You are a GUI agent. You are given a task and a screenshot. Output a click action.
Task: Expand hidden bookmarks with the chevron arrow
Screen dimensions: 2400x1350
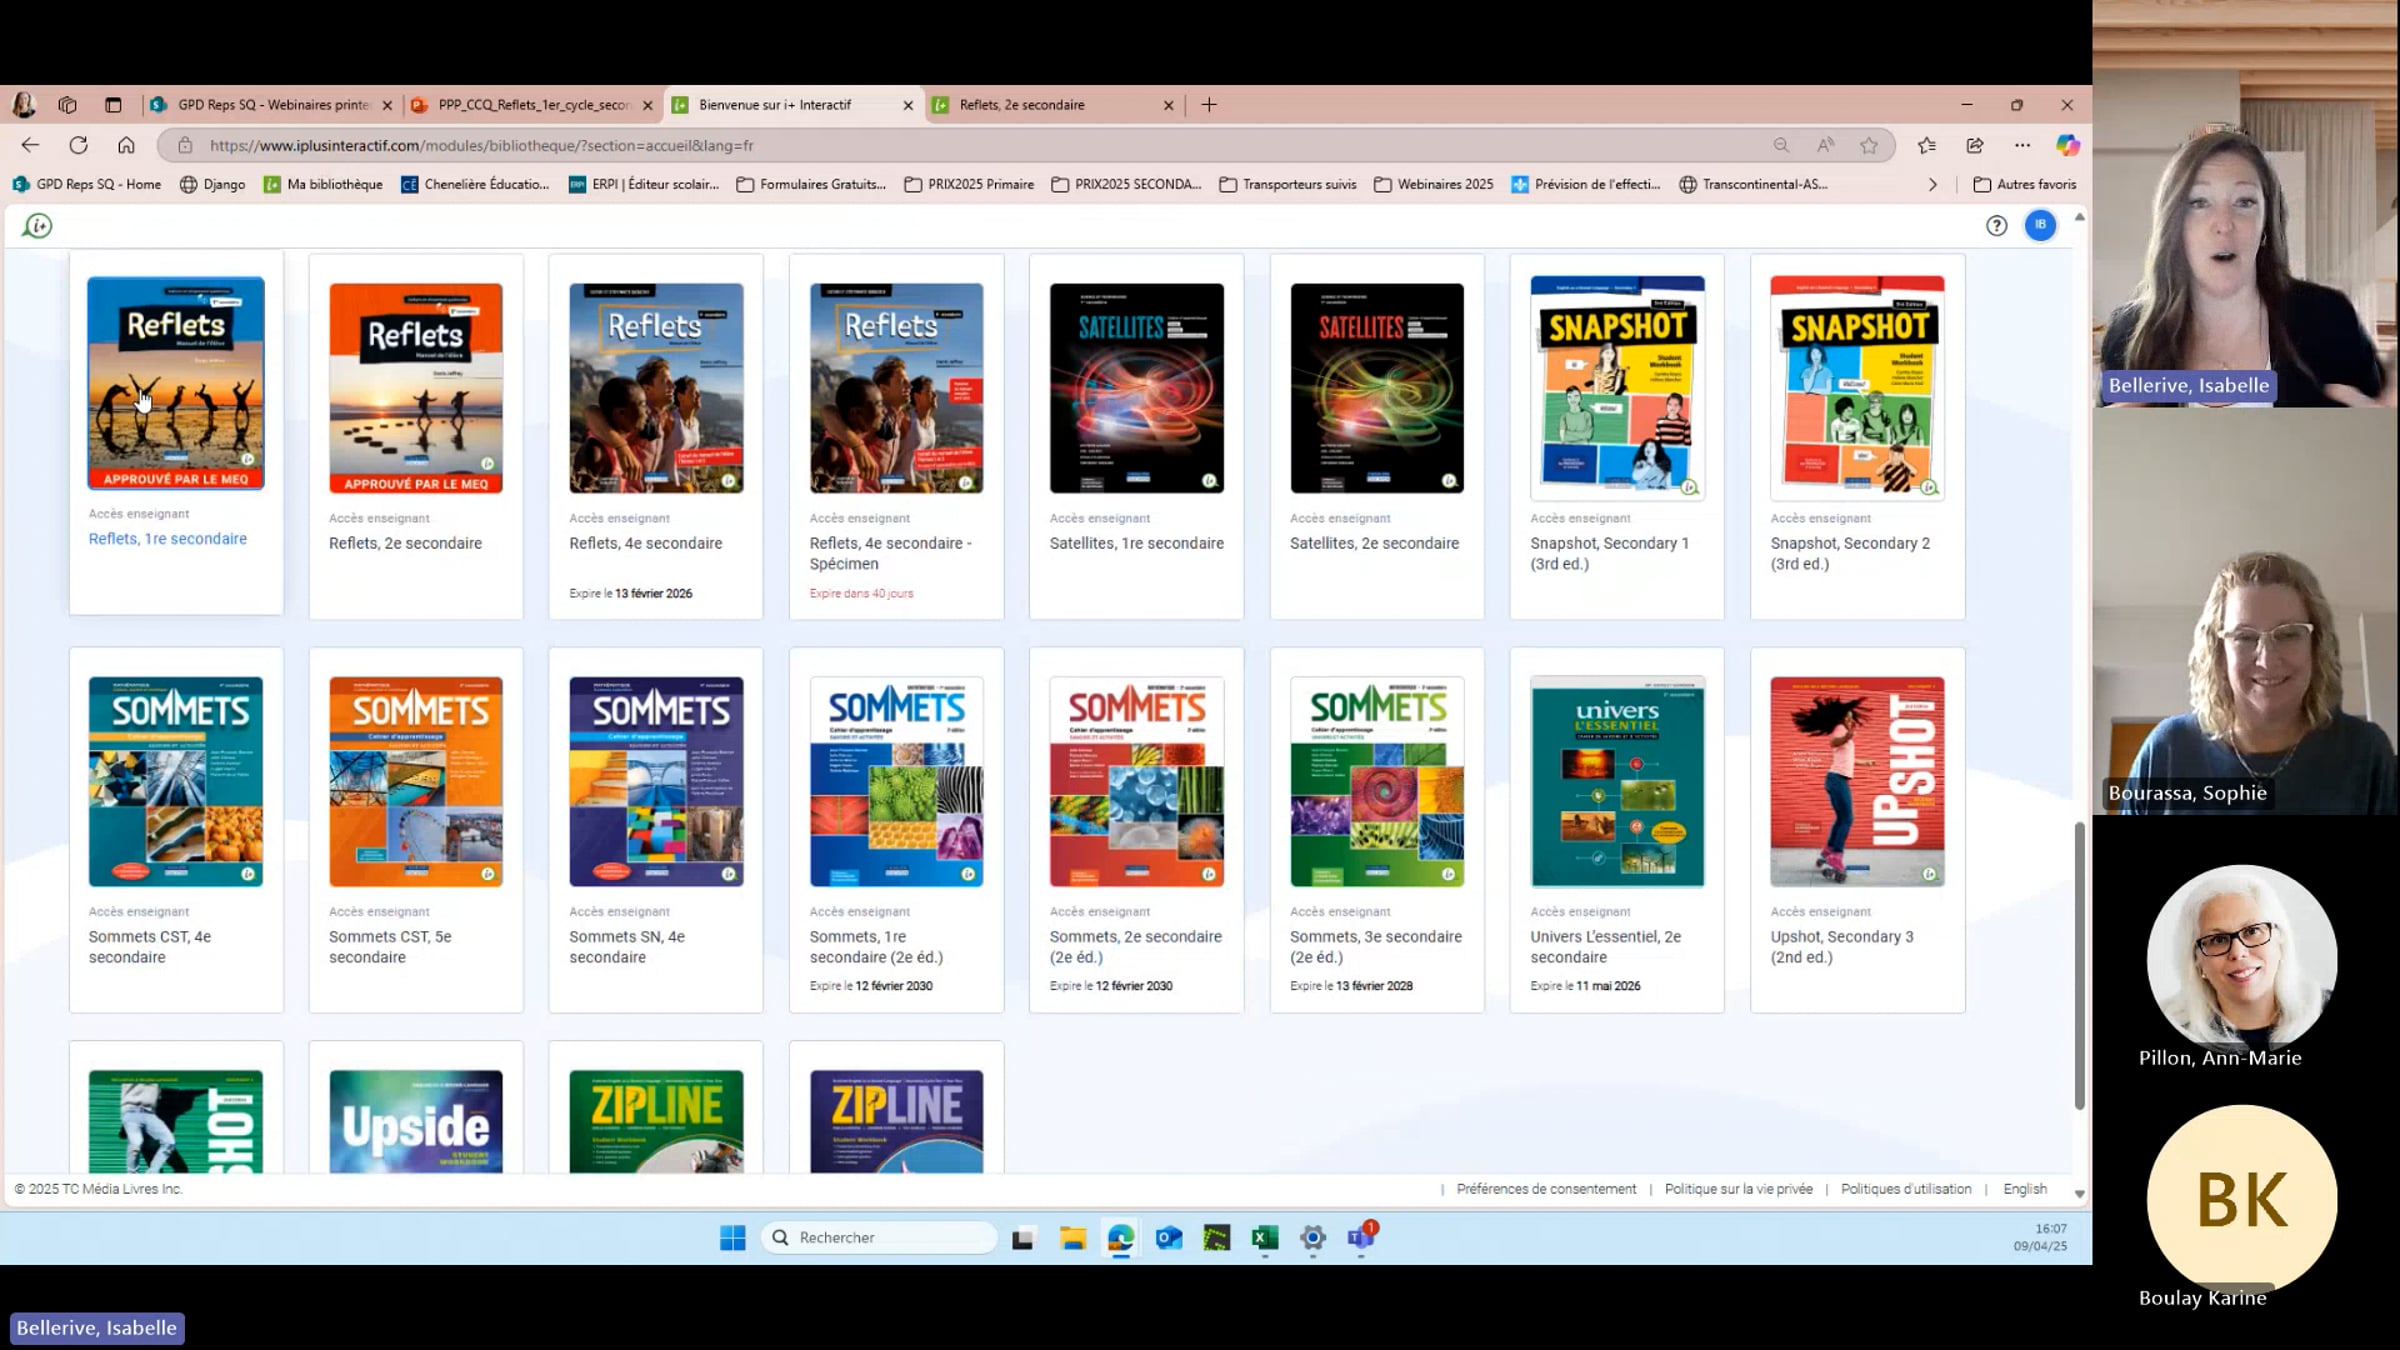tap(1933, 184)
